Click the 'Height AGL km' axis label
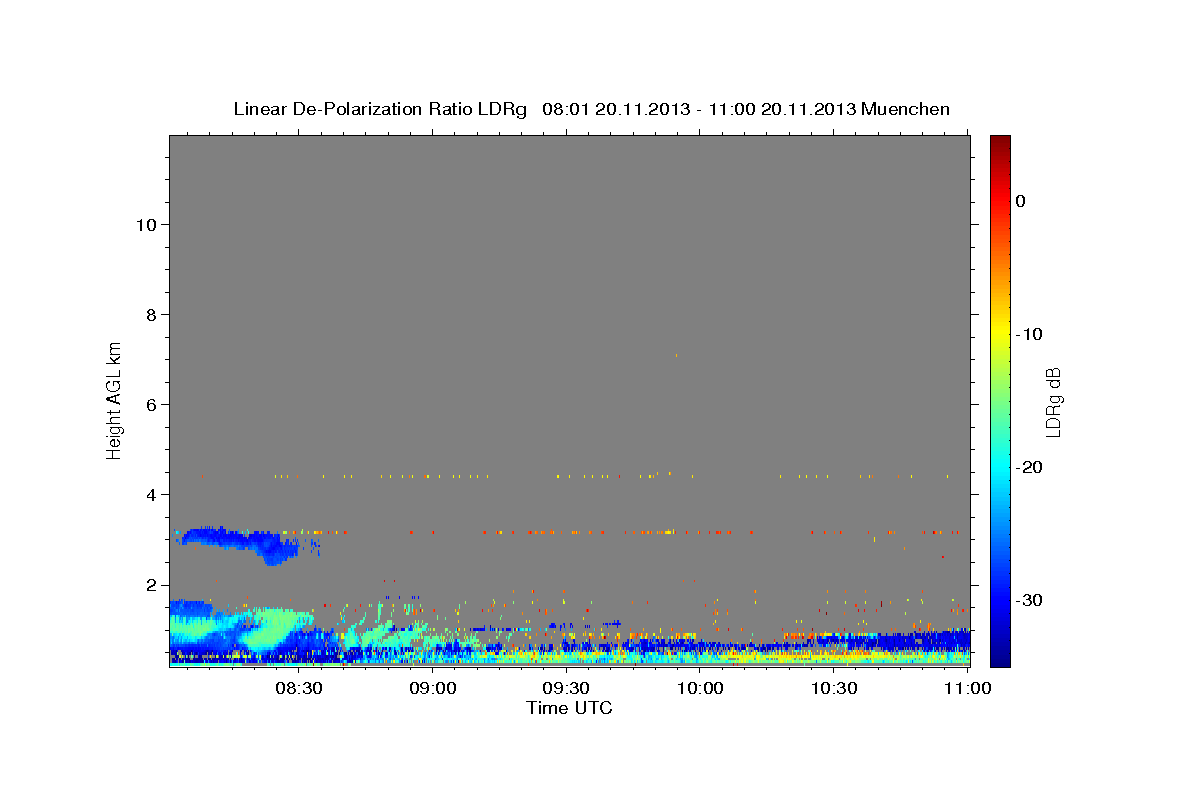The width and height of the screenshot is (1200, 800). tap(115, 399)
